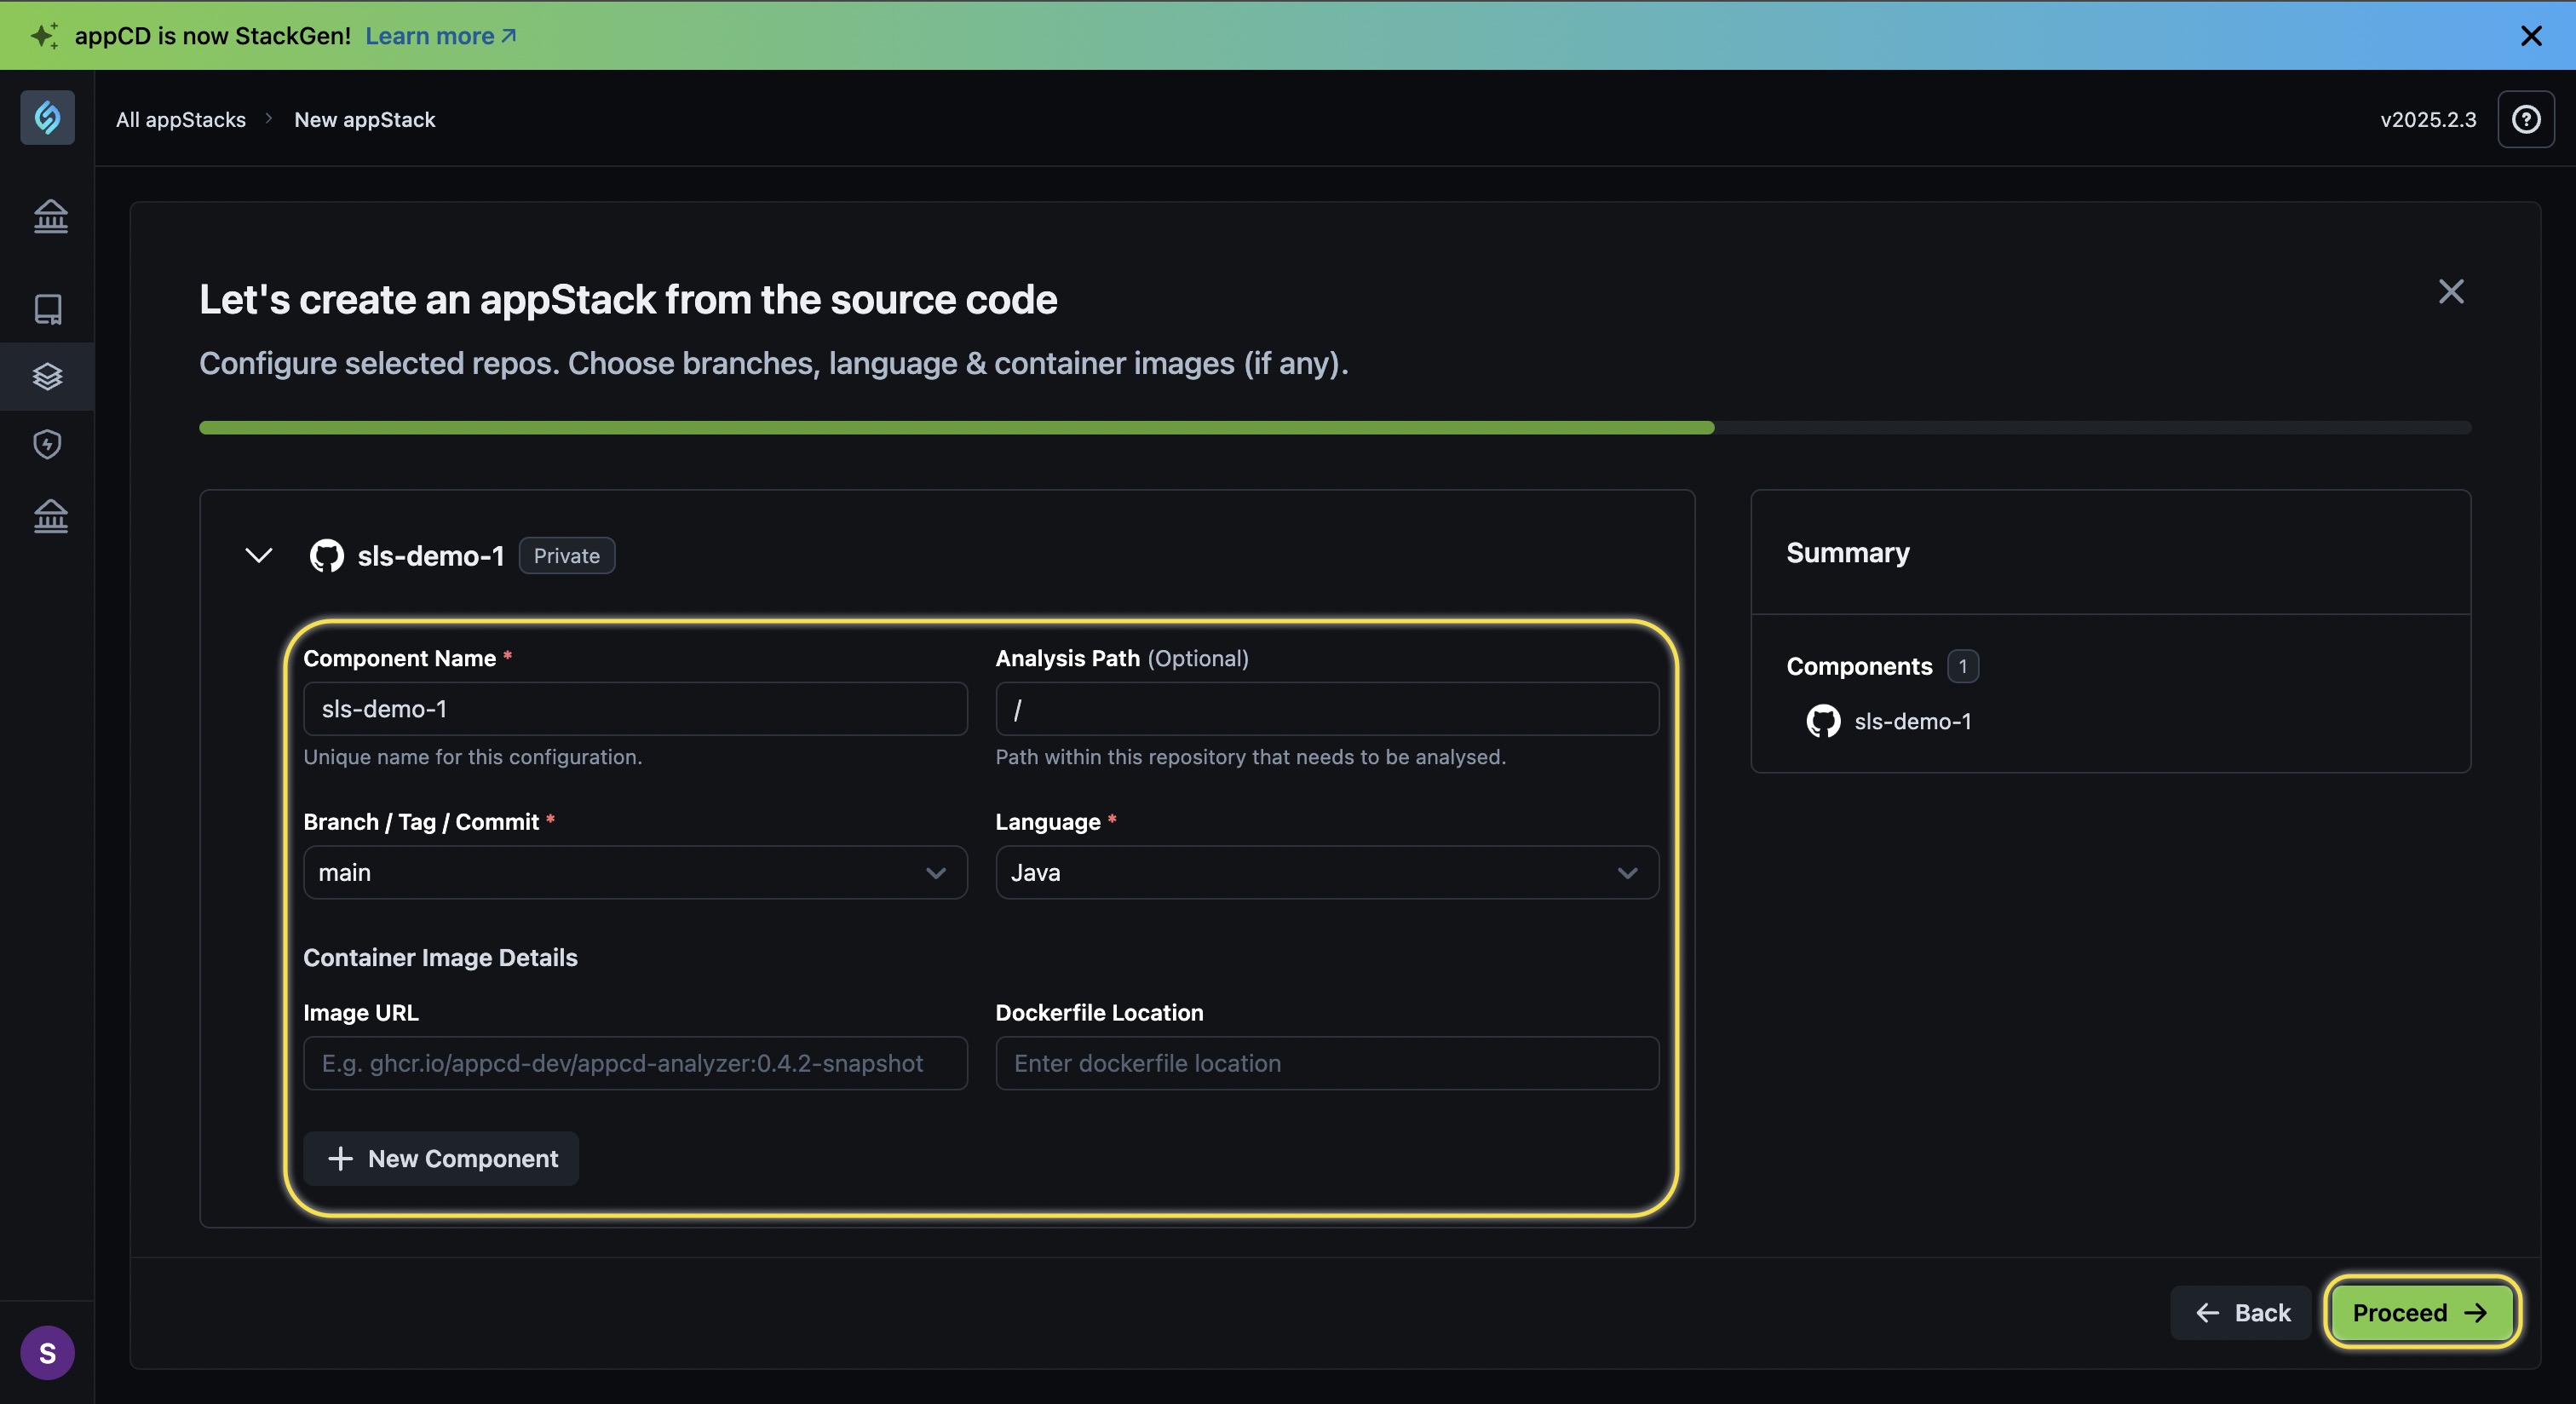Screen dimensions: 2576x1404
Task: Open the Language dropdown showing Java
Action: tap(1327, 872)
